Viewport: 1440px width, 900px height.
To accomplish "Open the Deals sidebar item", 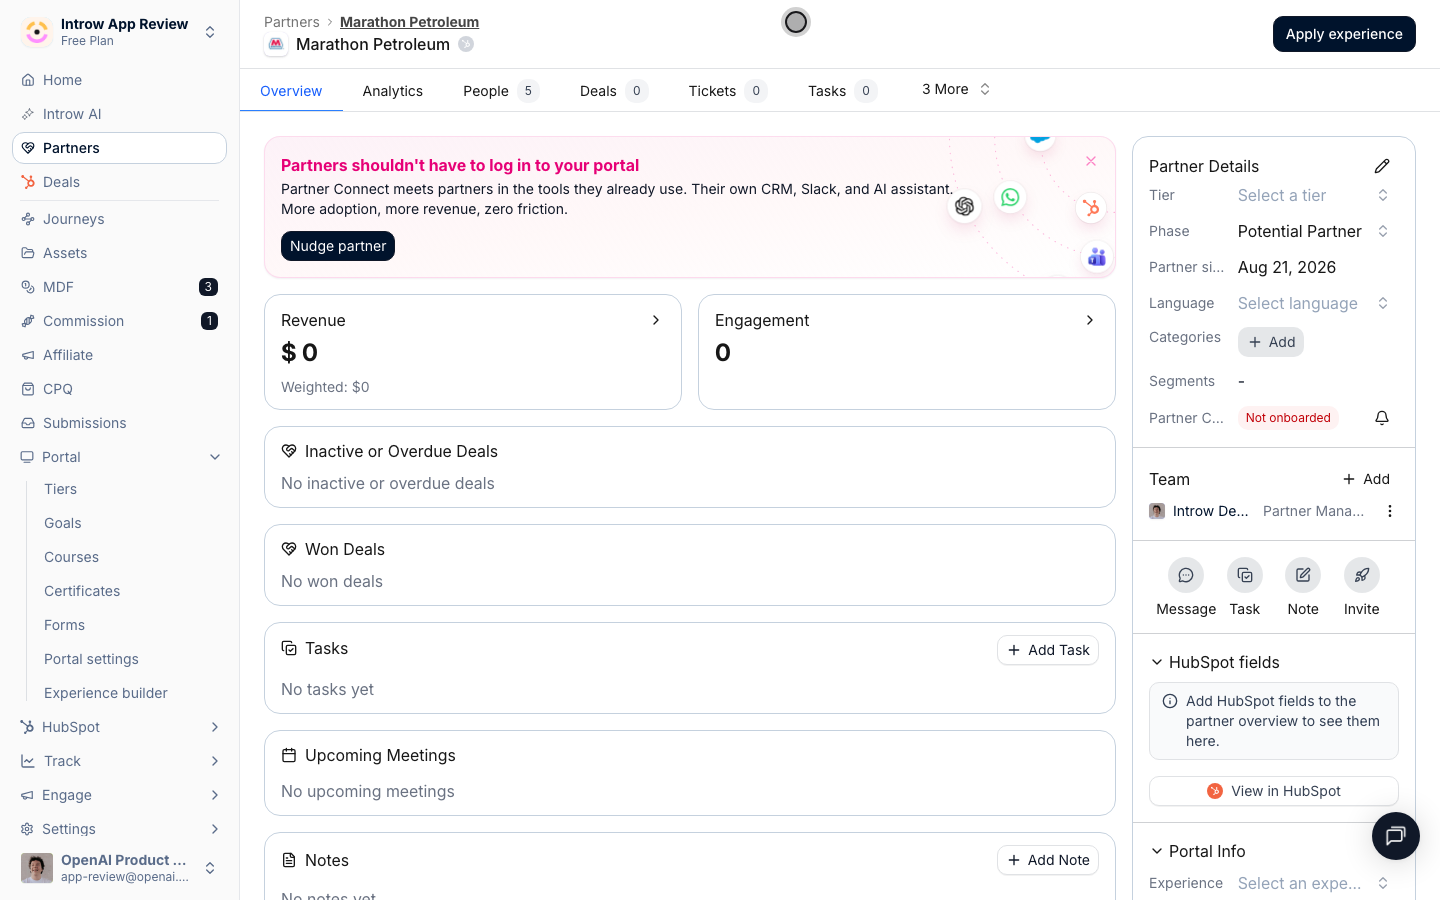I will 119,182.
